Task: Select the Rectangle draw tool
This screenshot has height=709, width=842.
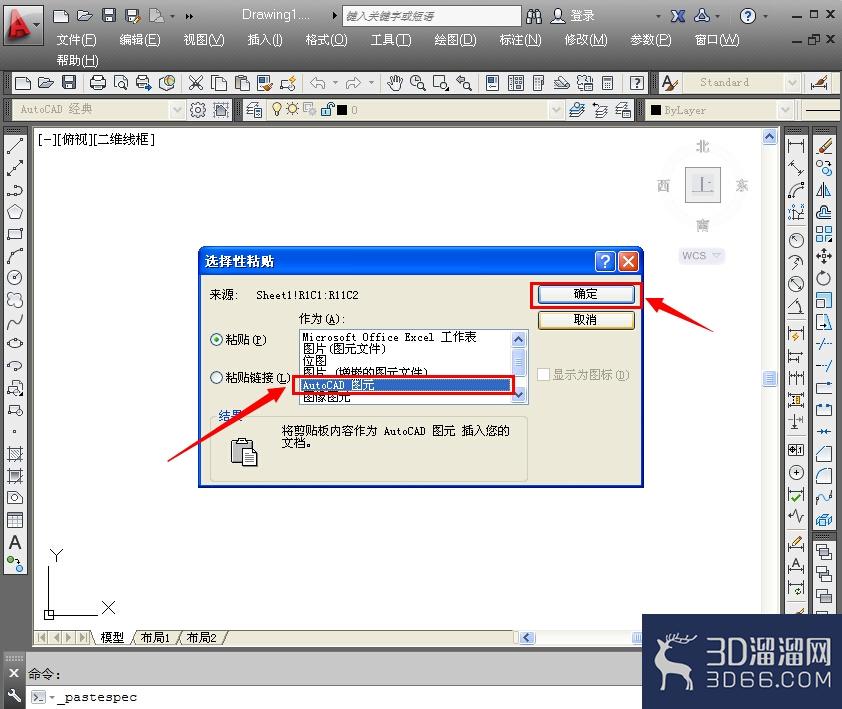Action: coord(14,234)
